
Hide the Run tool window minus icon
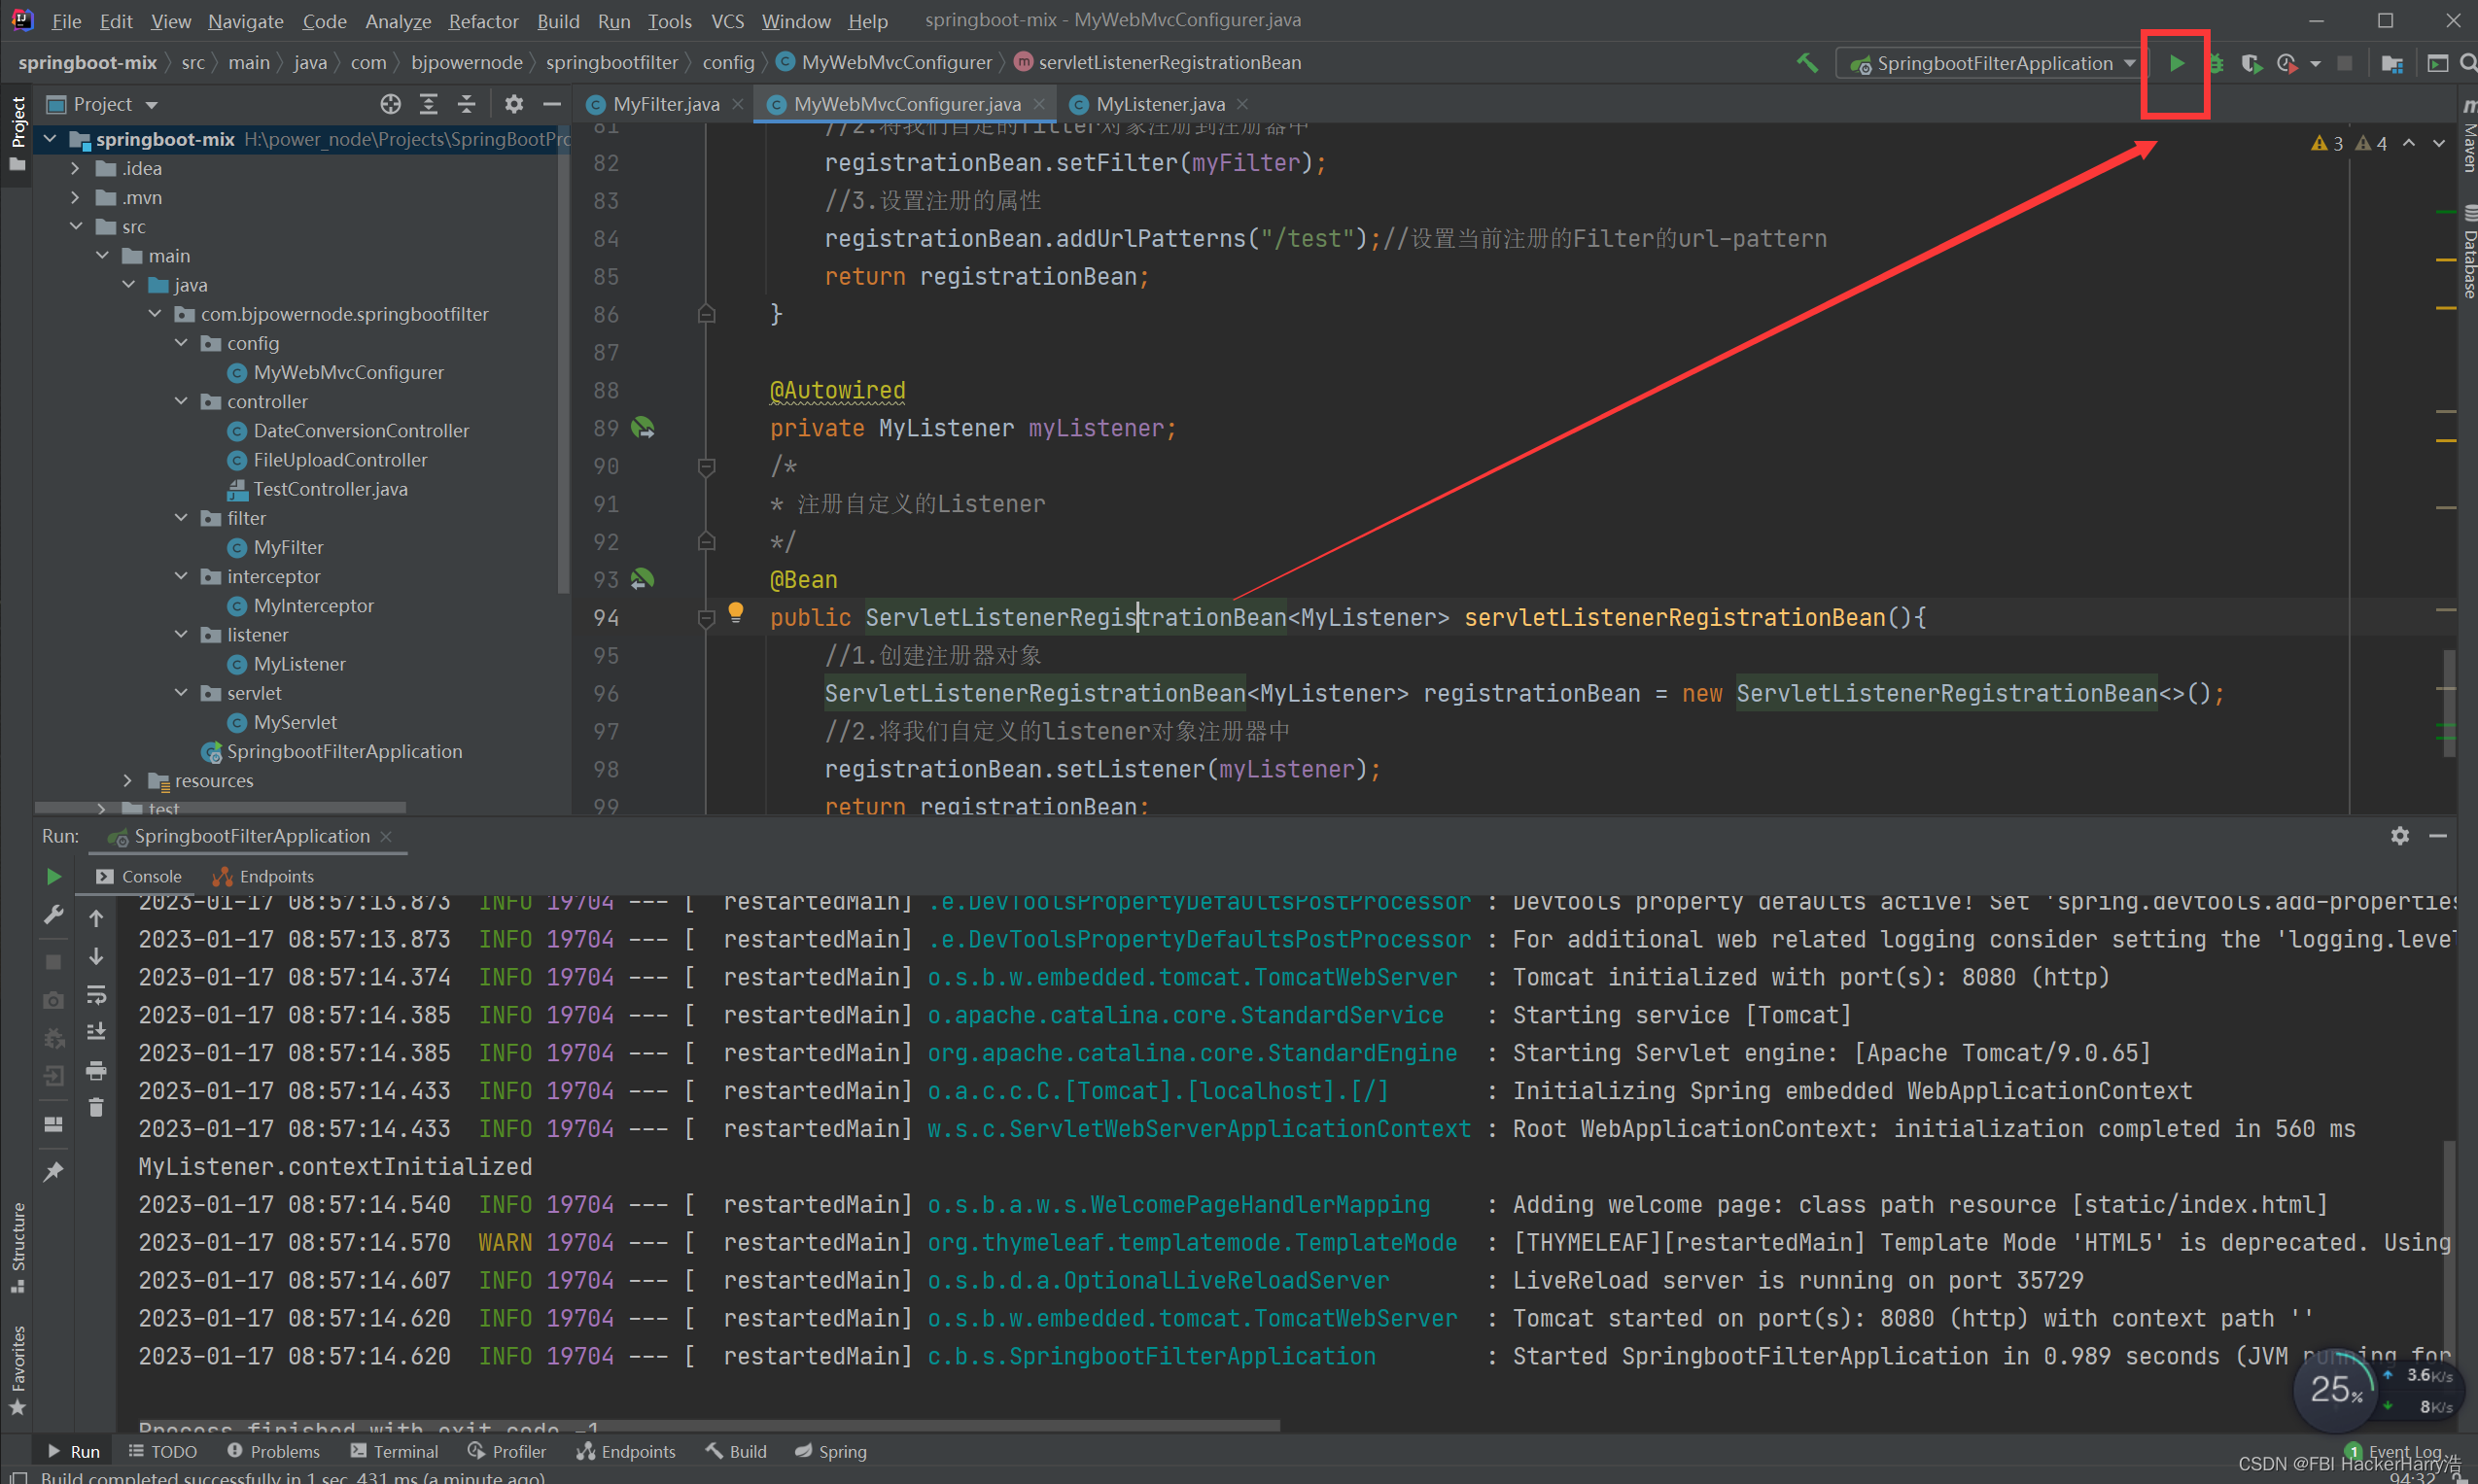point(2438,836)
